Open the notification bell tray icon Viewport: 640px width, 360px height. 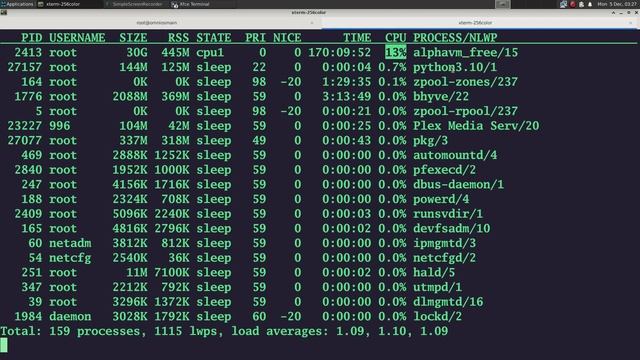[x=590, y=4]
